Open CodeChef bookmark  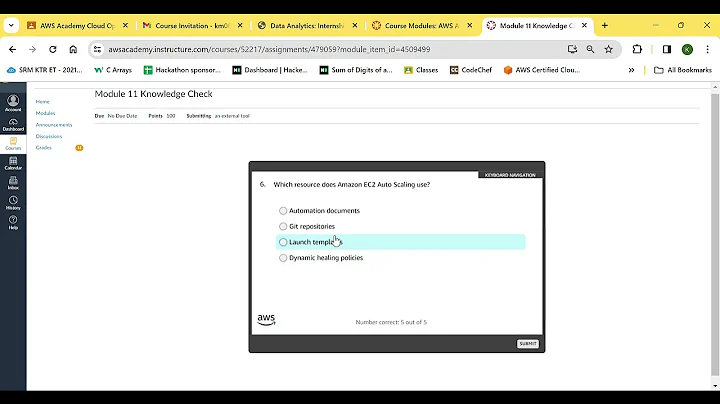pyautogui.click(x=471, y=70)
